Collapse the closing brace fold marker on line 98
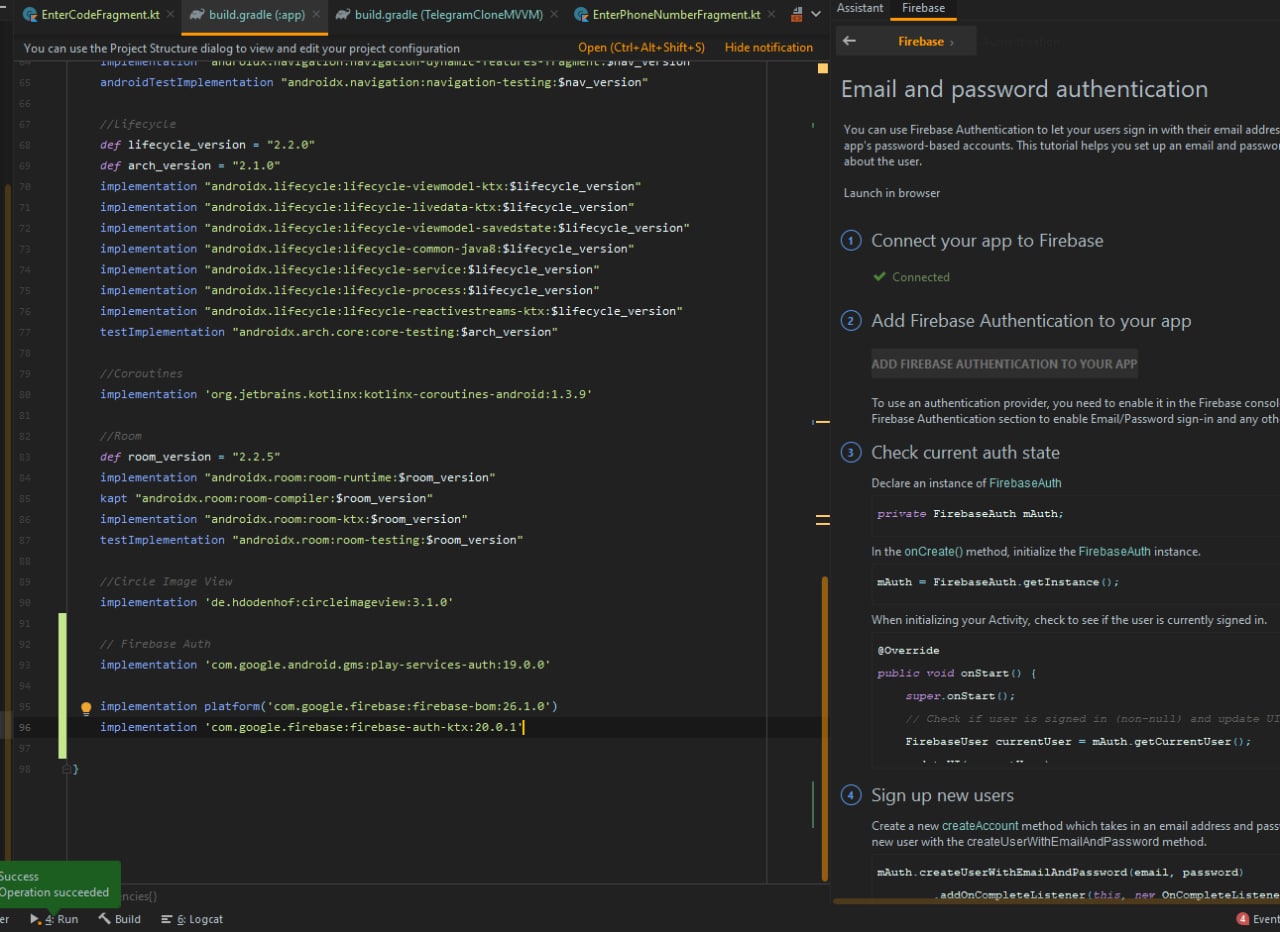The height and width of the screenshot is (932, 1280). [67, 769]
